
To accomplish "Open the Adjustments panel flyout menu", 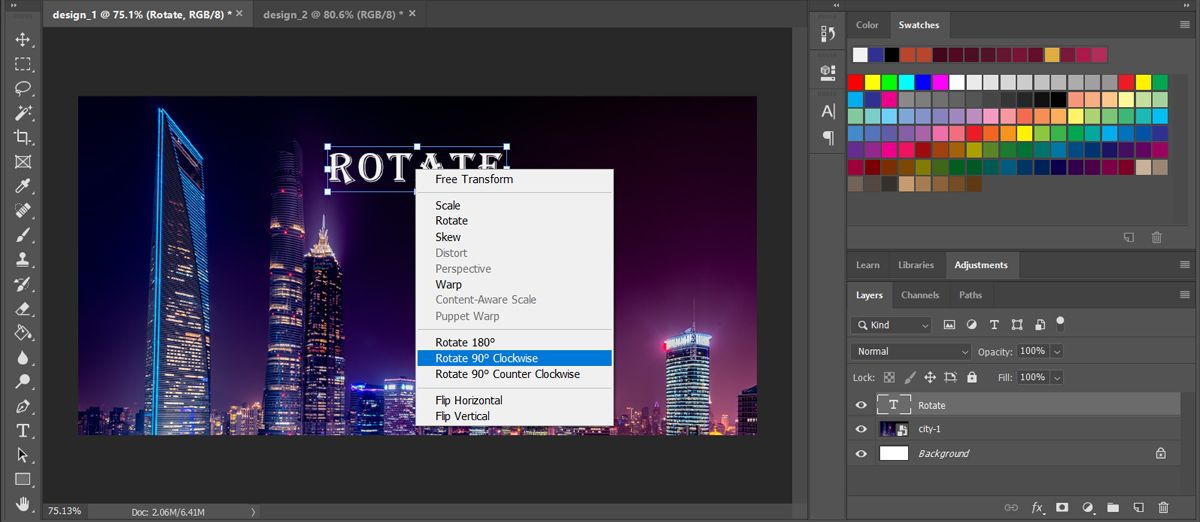I will click(1184, 265).
